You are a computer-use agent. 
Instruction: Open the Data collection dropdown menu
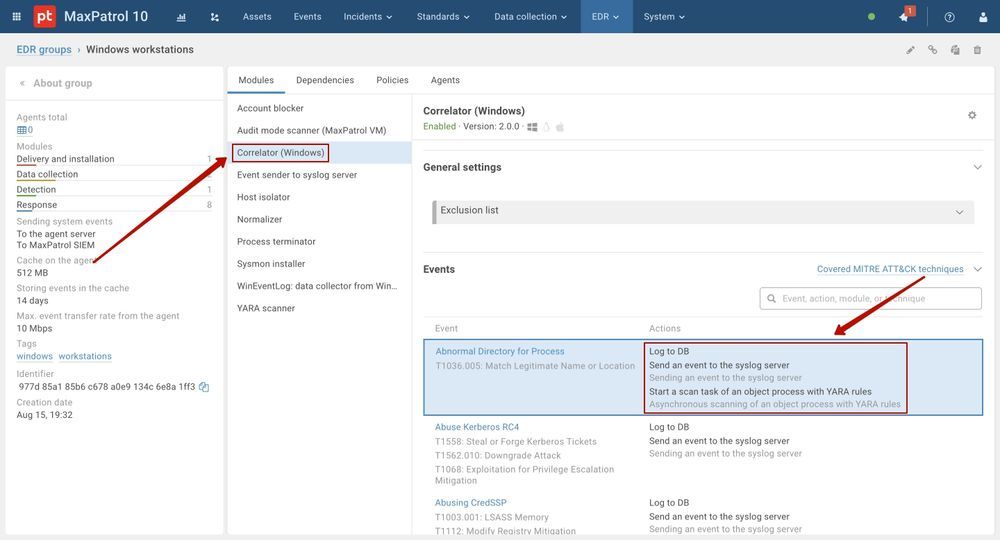(x=531, y=17)
